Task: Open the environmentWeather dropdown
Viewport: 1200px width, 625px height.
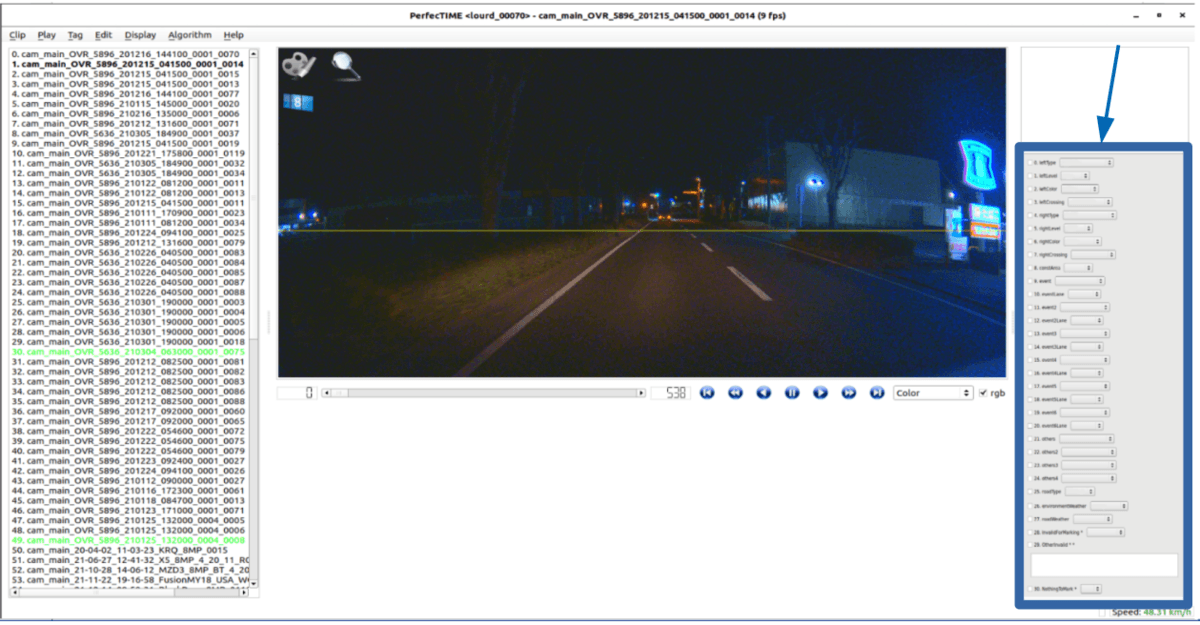Action: 1109,506
